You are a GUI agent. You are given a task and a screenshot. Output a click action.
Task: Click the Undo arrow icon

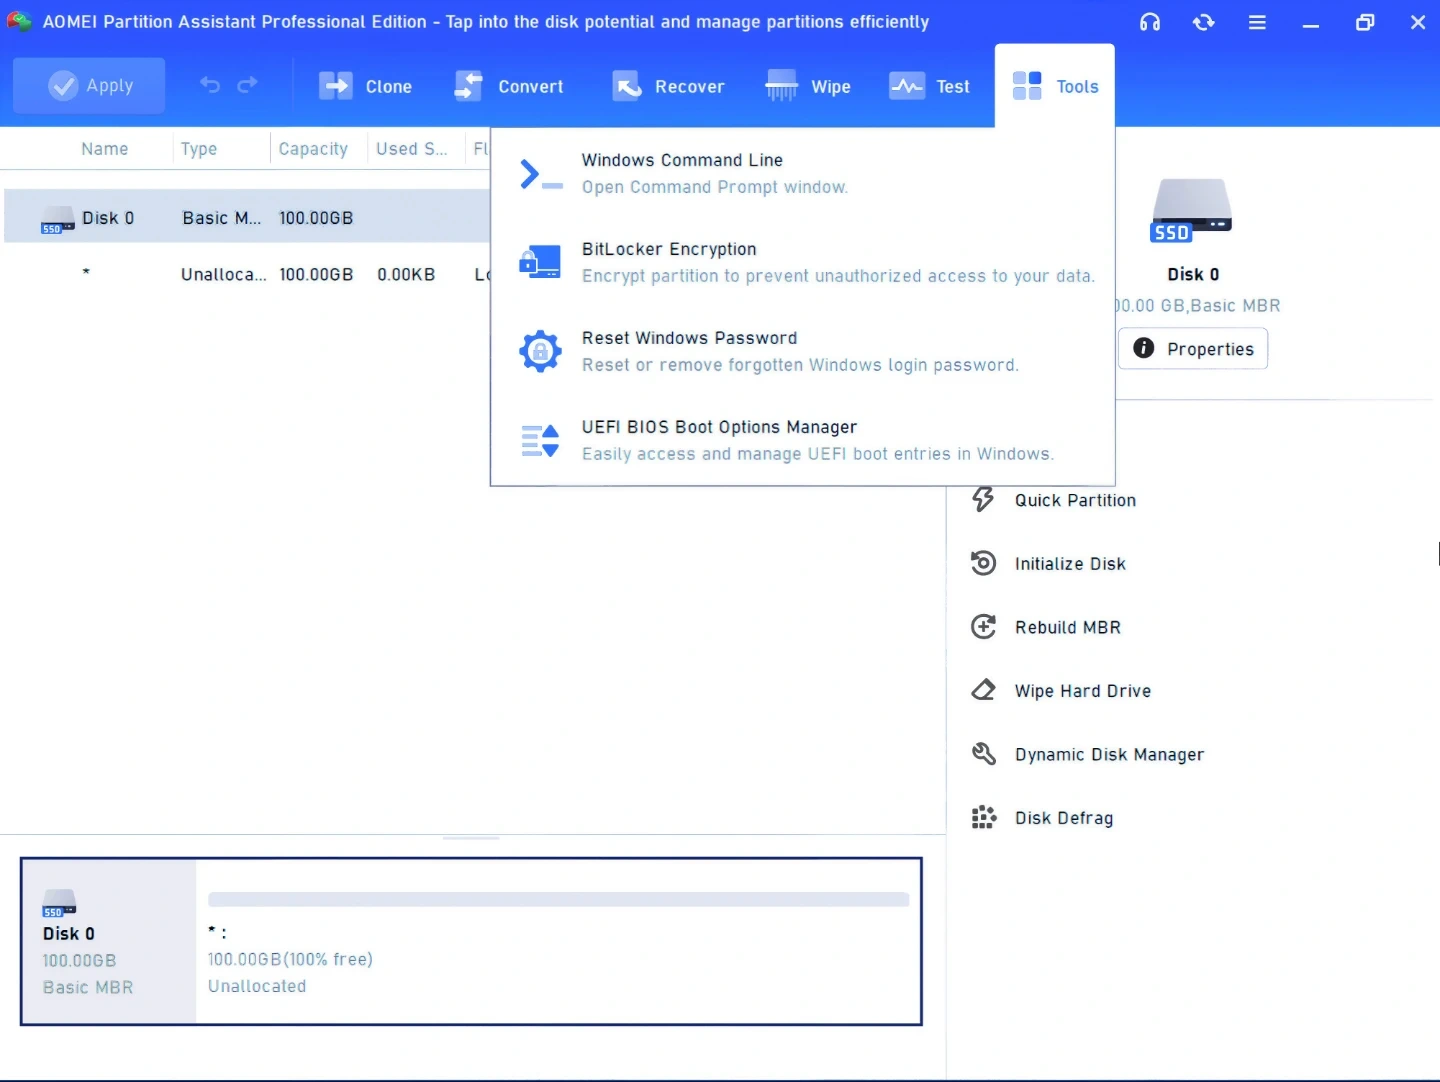click(x=210, y=85)
